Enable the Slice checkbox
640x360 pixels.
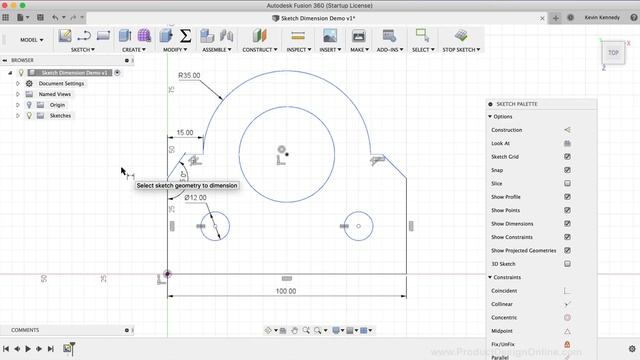coord(567,184)
